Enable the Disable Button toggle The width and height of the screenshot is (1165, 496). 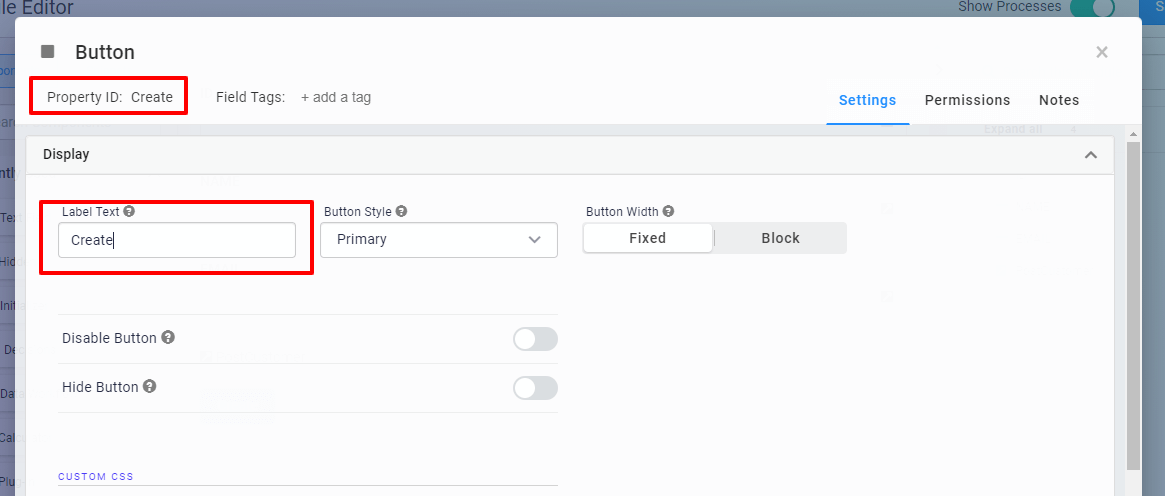point(535,339)
